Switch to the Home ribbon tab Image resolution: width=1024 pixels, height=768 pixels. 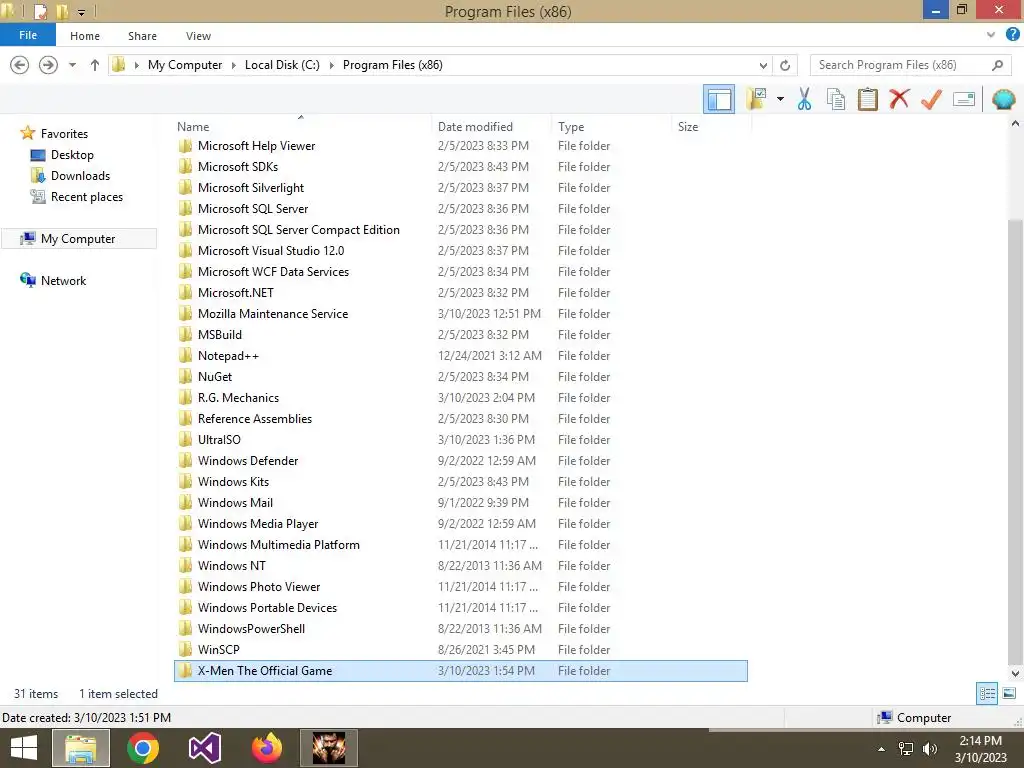[x=85, y=36]
